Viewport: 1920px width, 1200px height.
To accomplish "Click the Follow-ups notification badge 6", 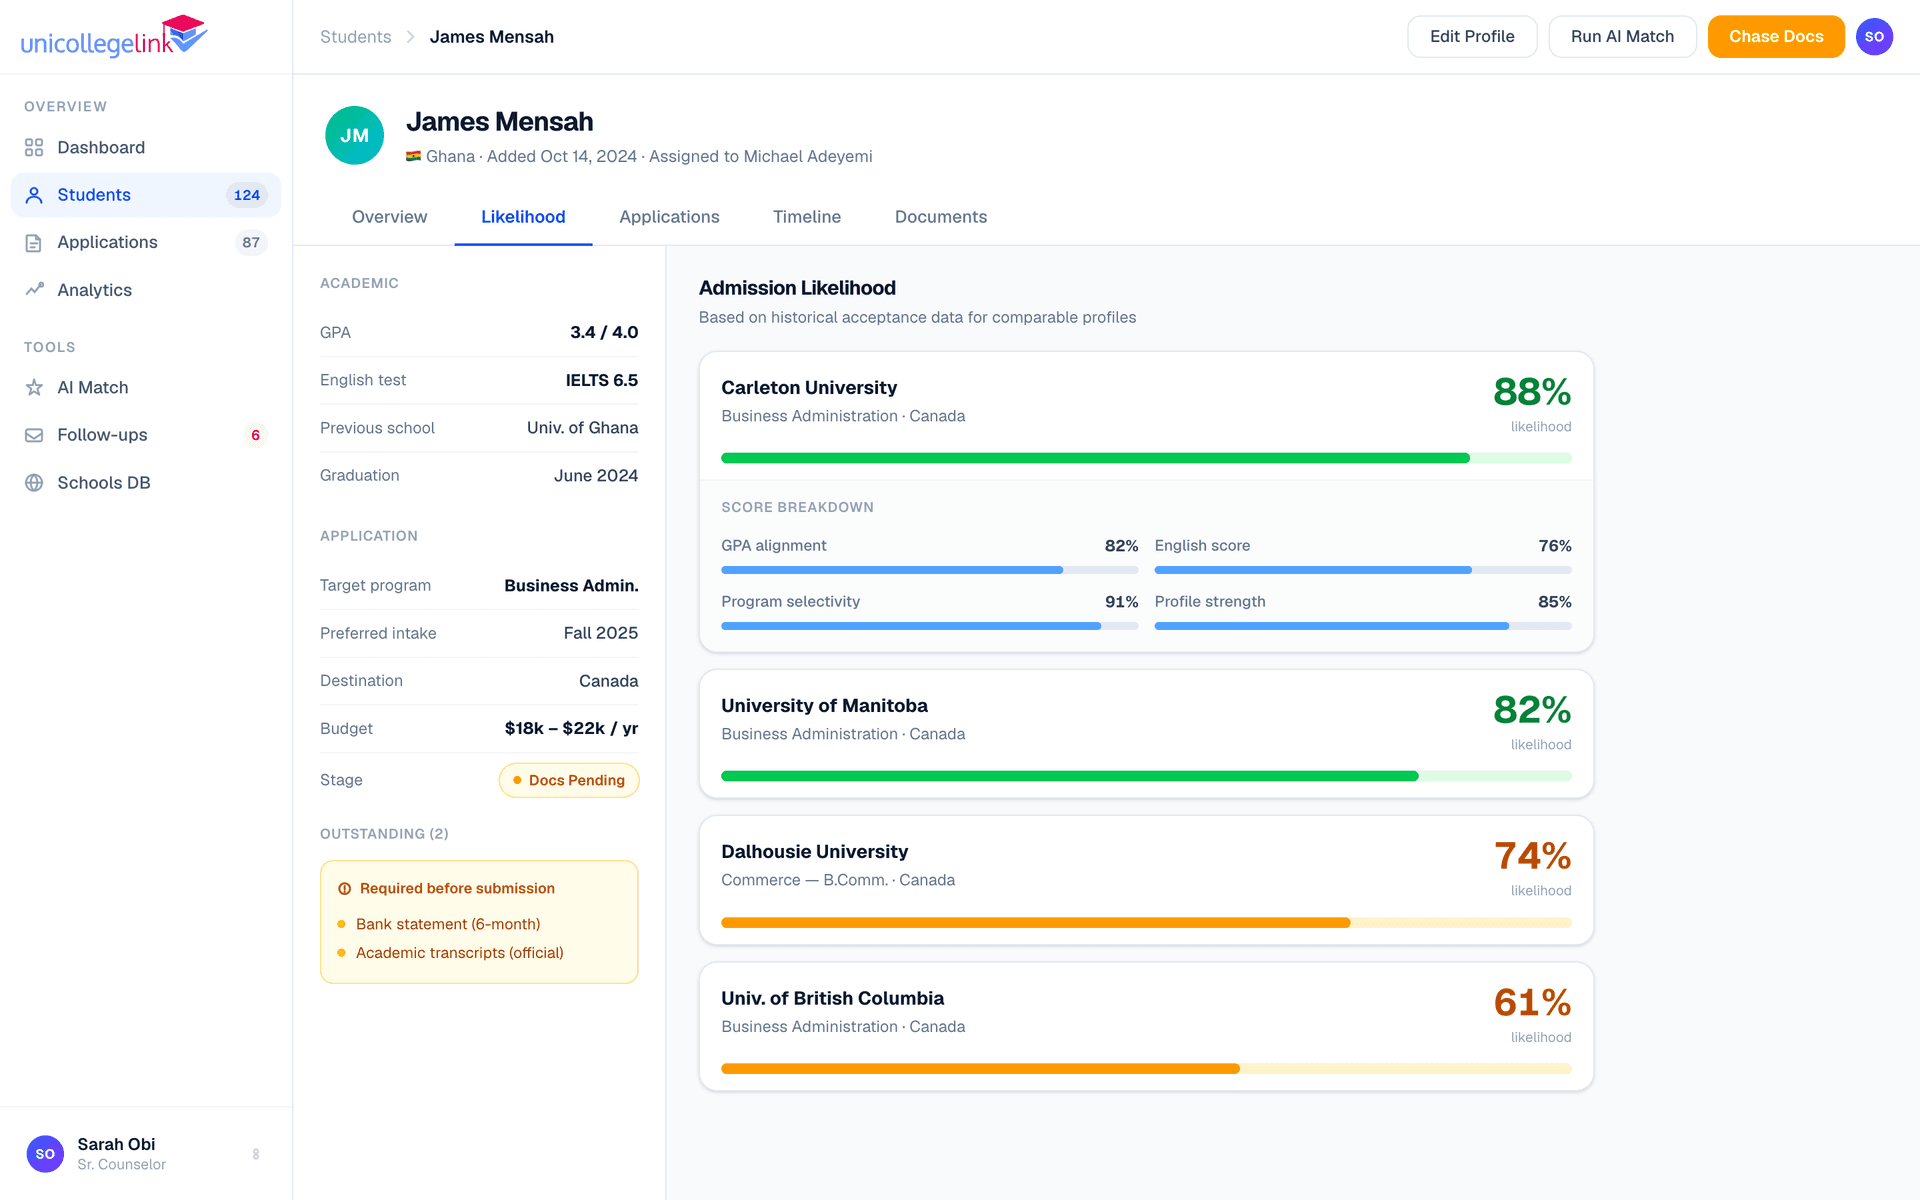I will point(256,435).
